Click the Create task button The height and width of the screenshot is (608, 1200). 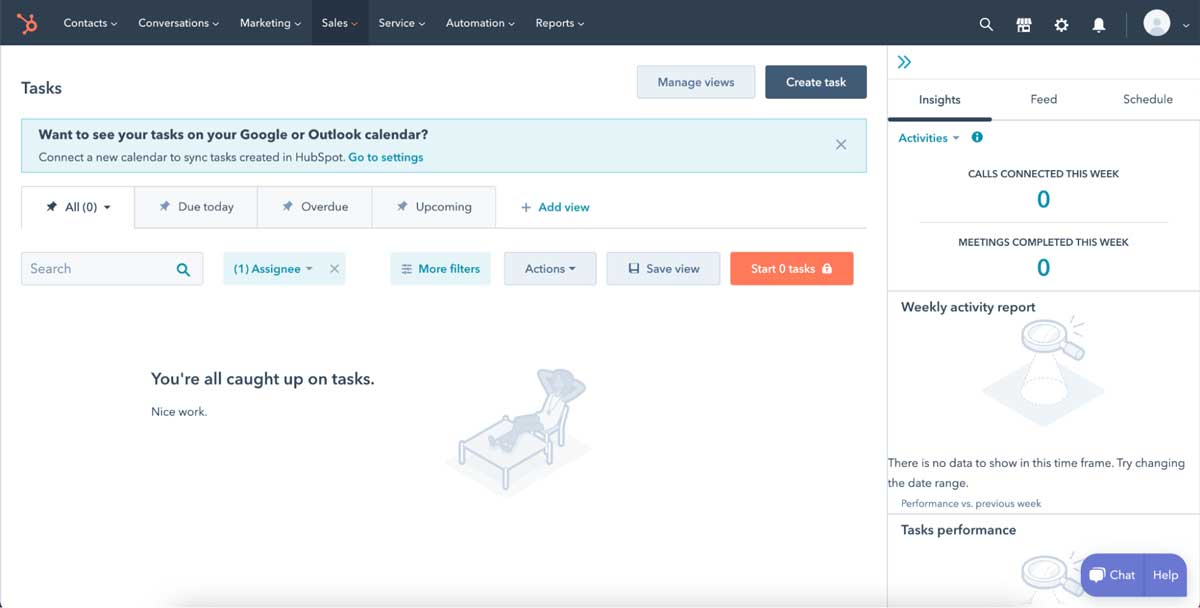coord(816,82)
